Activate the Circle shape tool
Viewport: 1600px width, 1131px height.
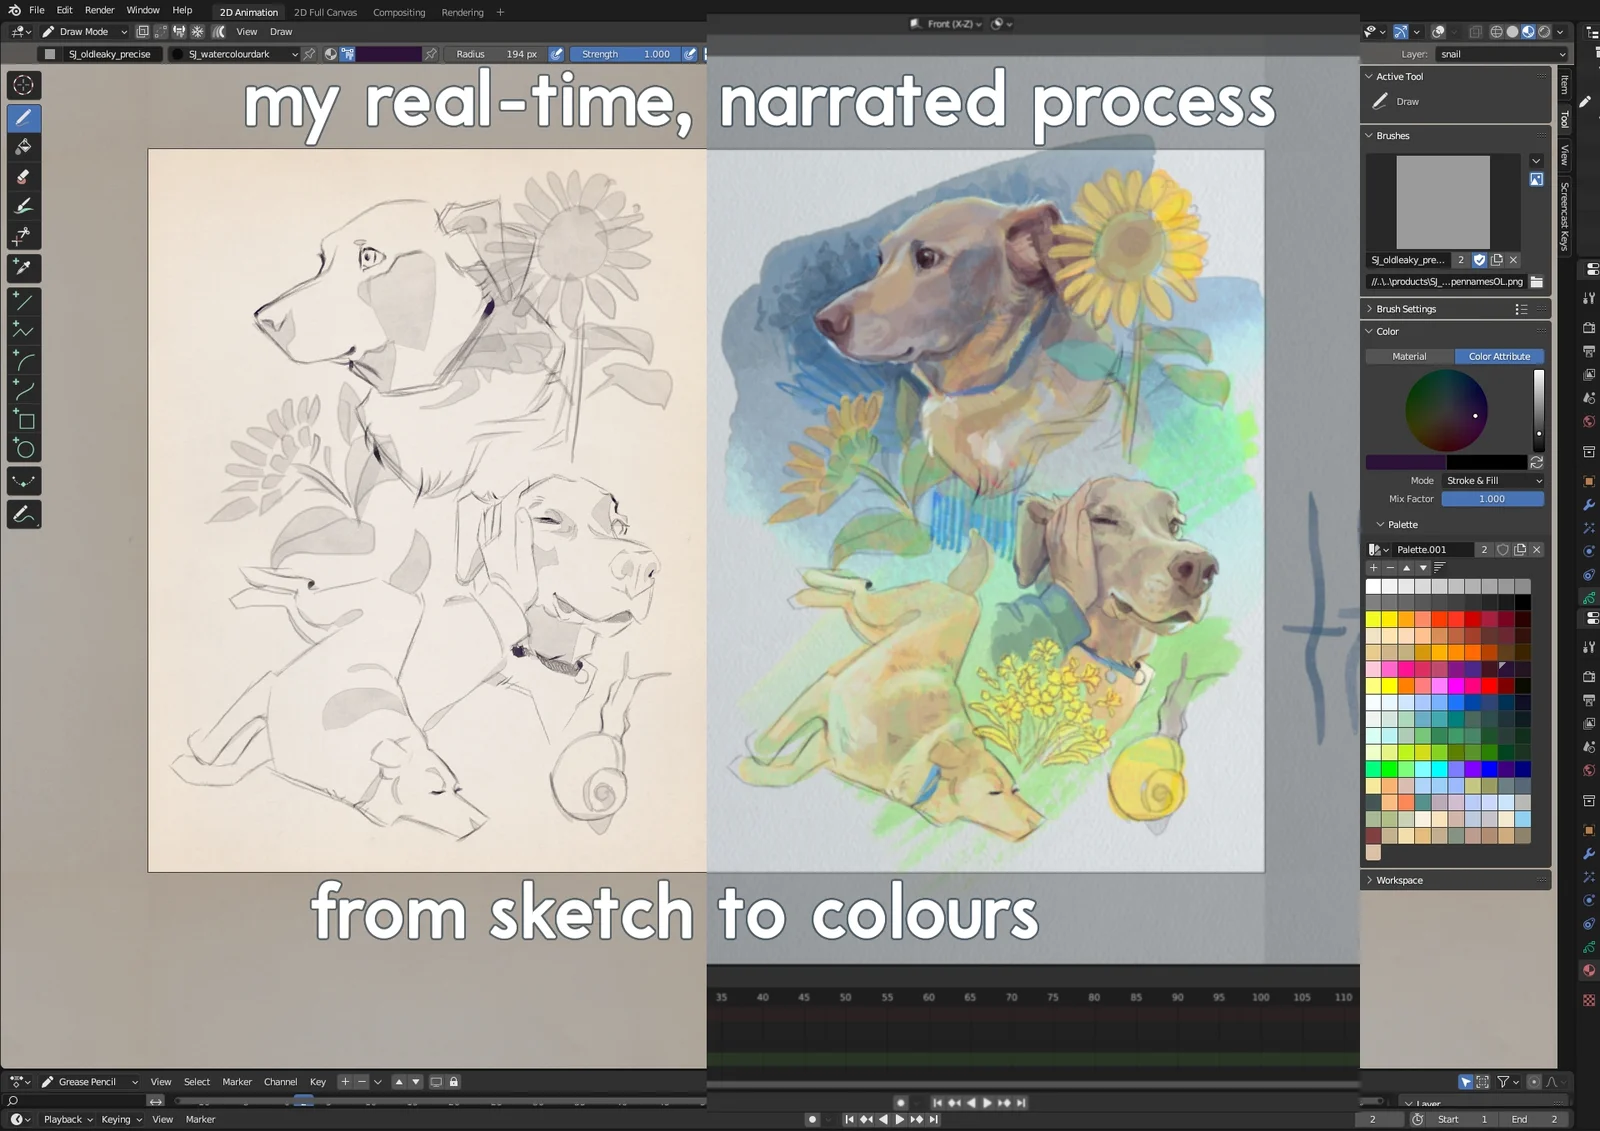(23, 449)
